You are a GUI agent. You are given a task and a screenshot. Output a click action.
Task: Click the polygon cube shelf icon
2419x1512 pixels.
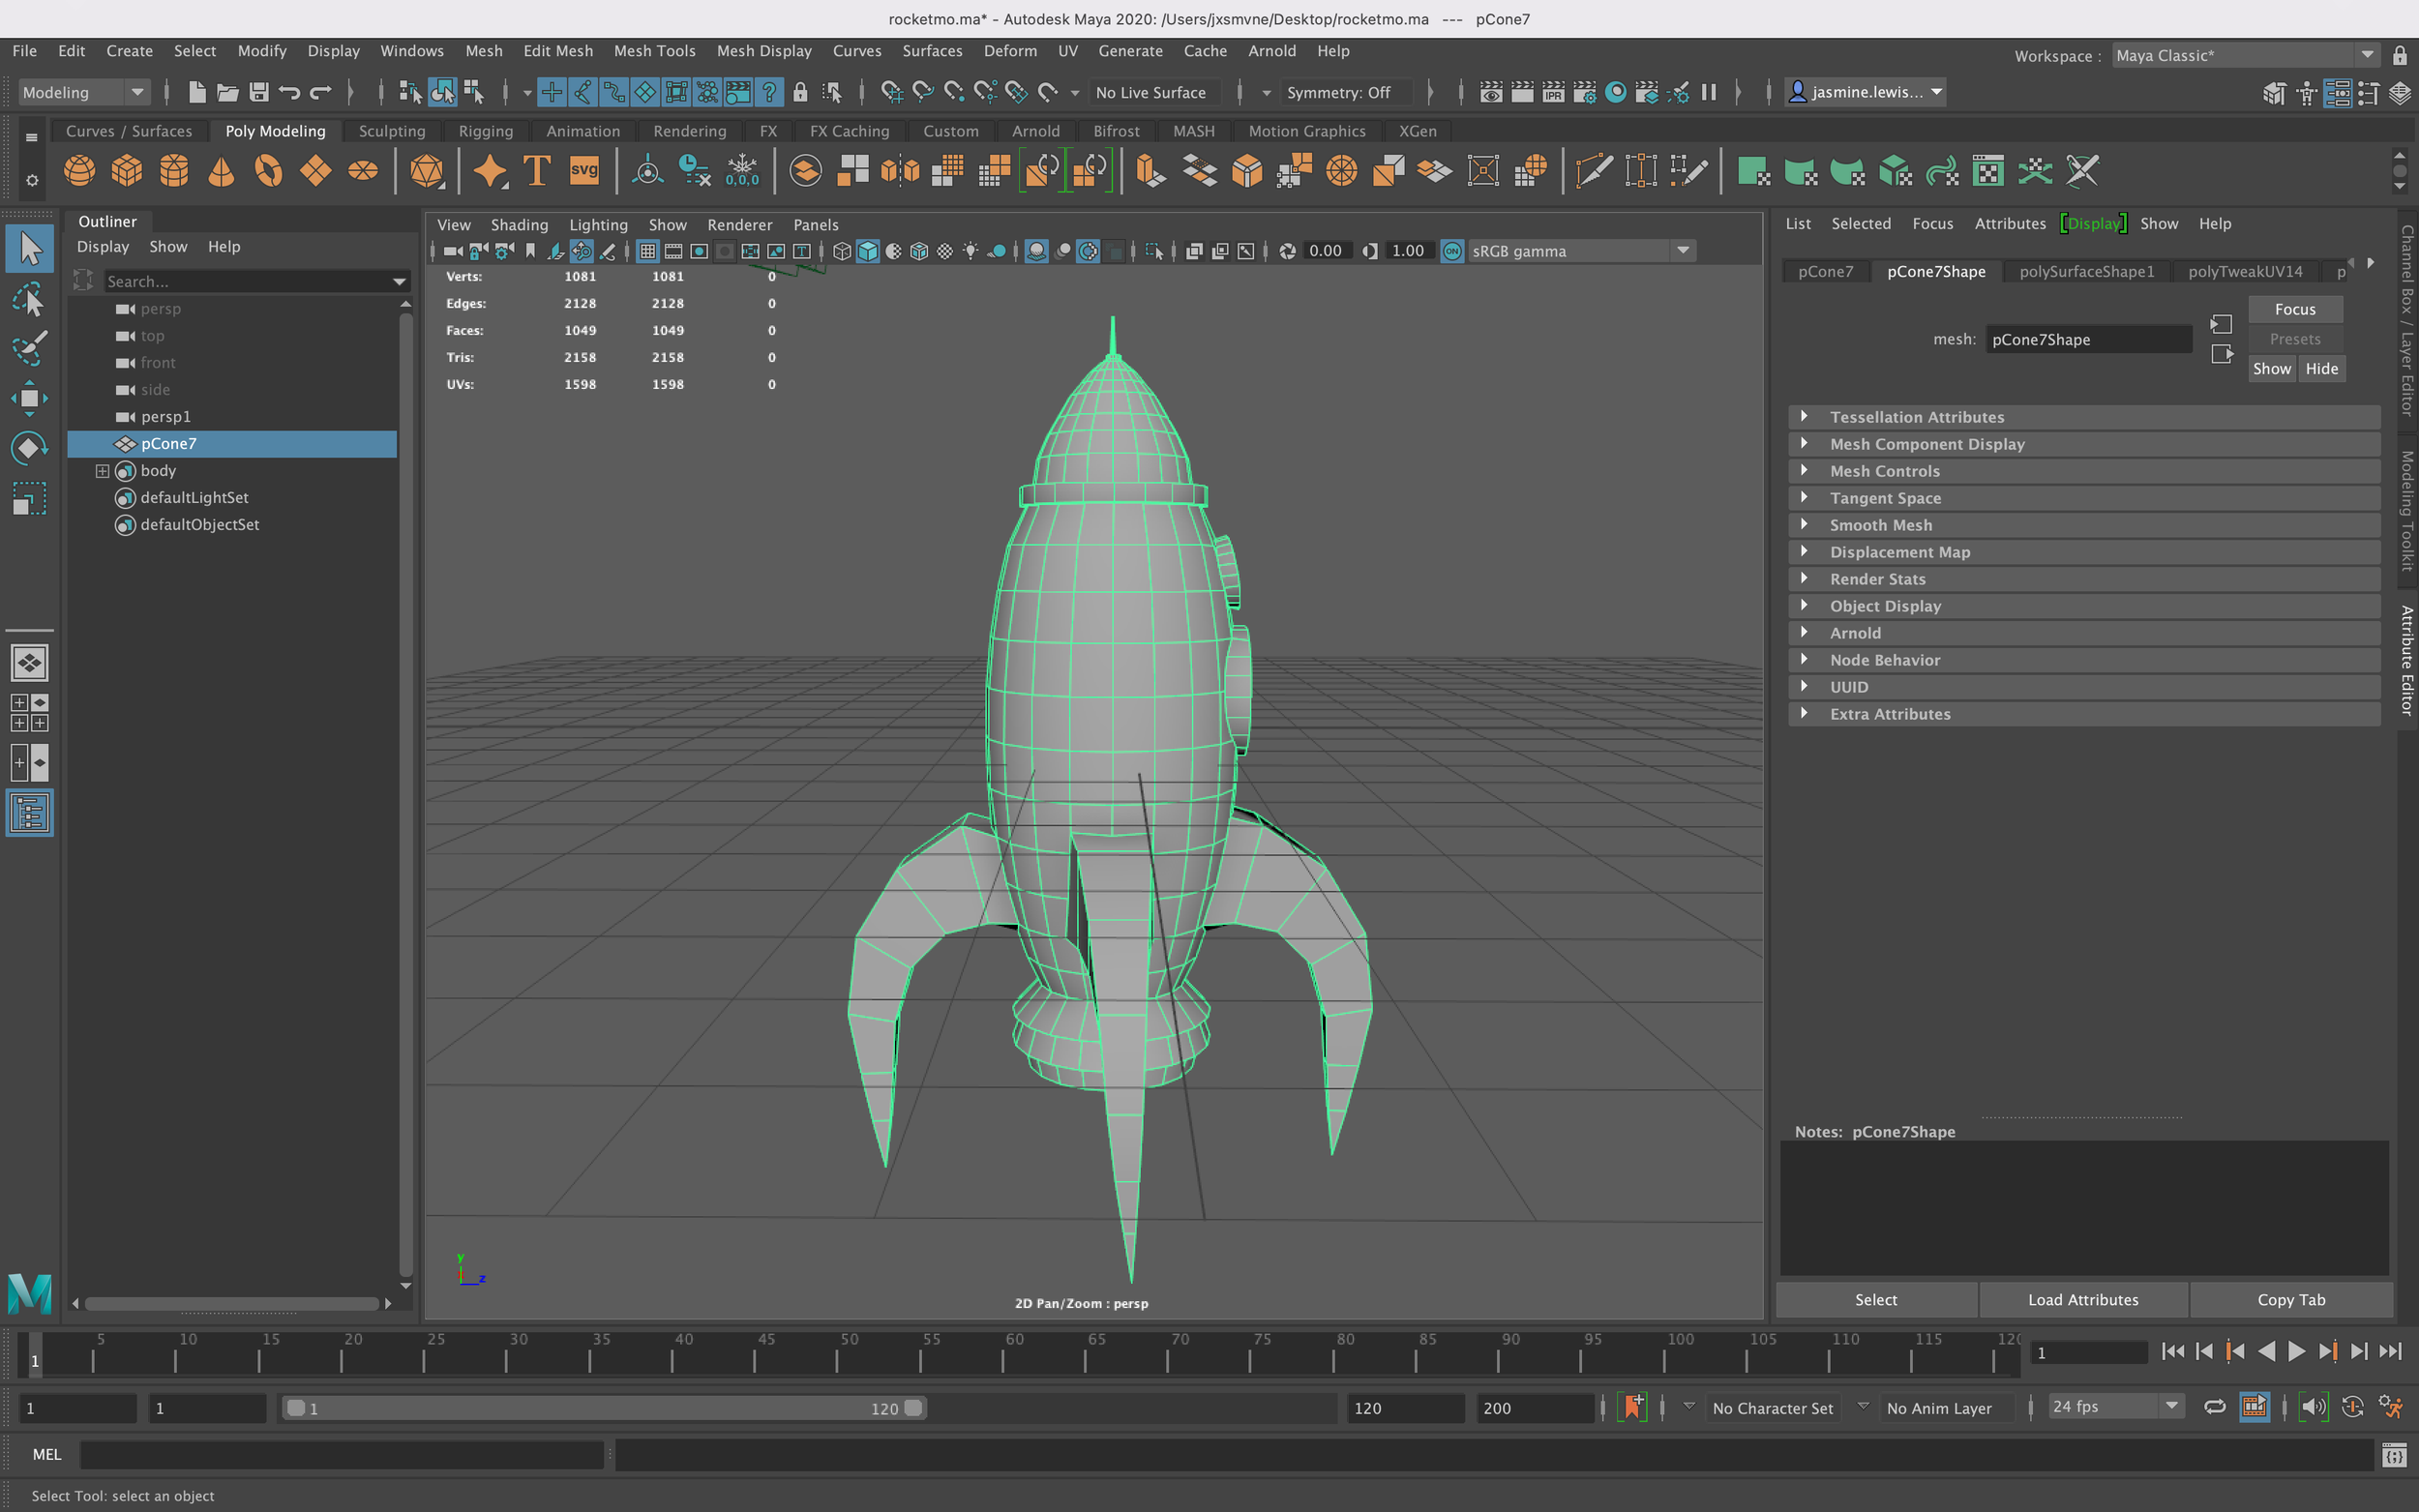coord(127,171)
